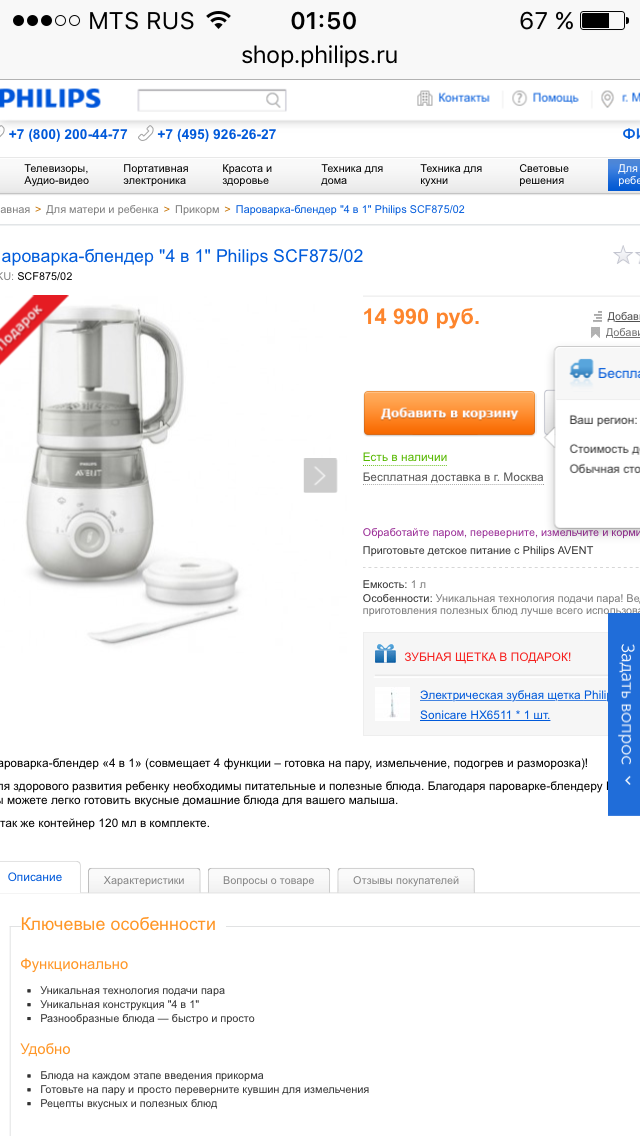Click Добавить в корзину button
The height and width of the screenshot is (1136, 640).
click(449, 413)
